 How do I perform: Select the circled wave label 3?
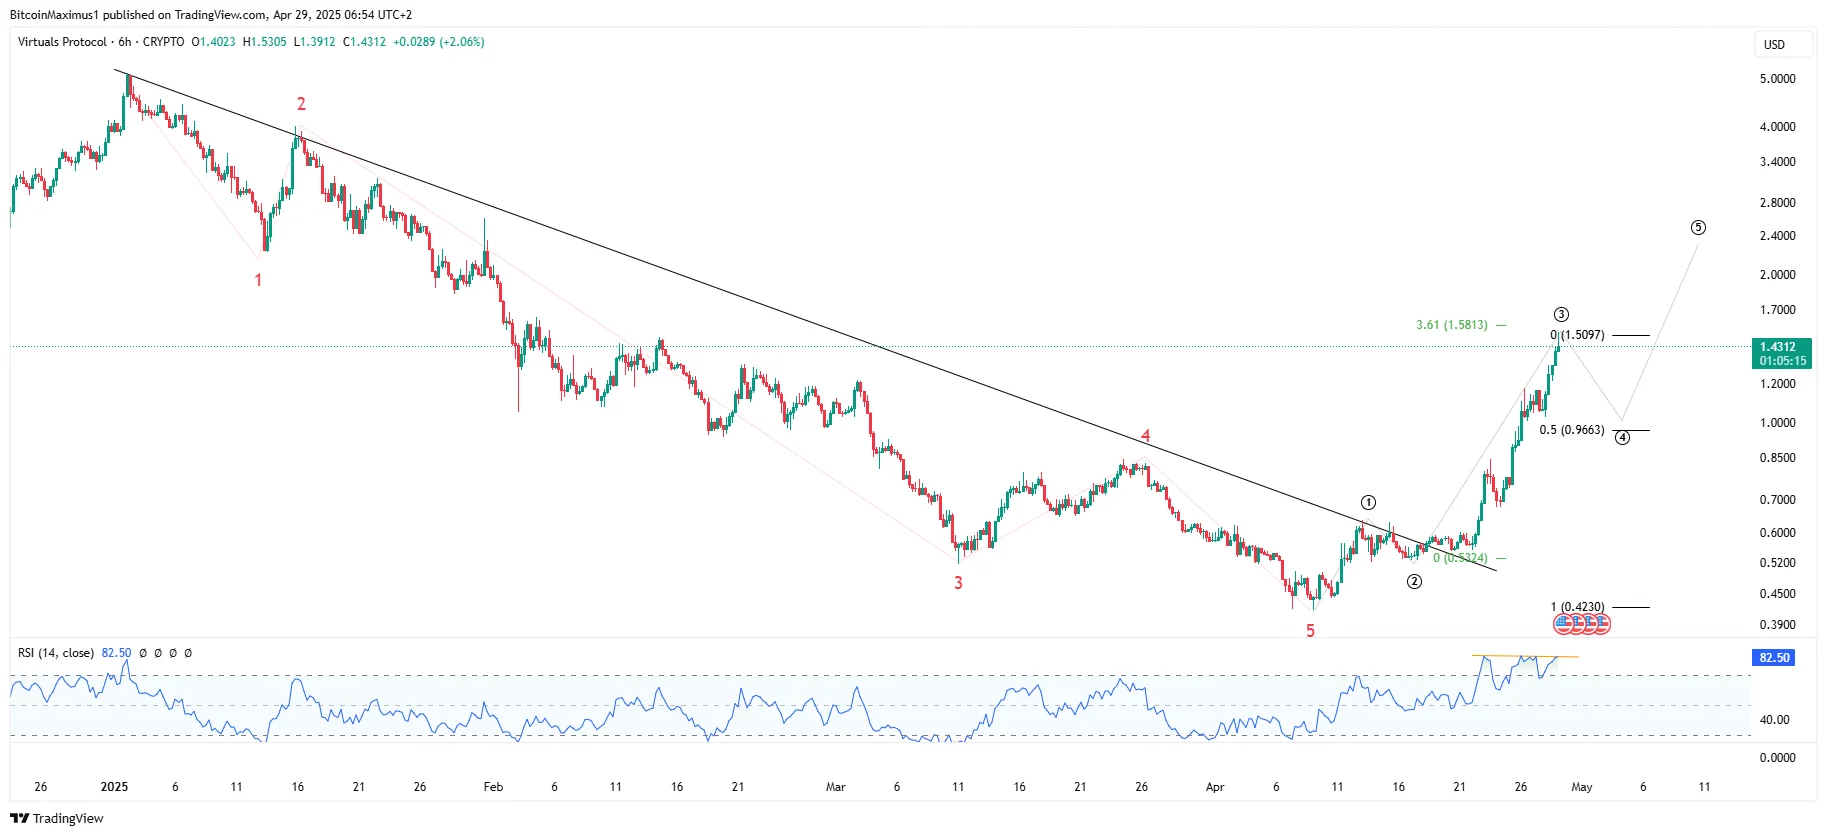(1561, 314)
